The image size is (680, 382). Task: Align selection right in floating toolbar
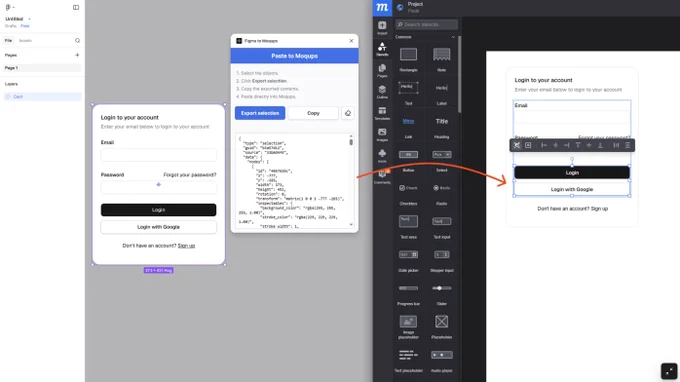[566, 145]
